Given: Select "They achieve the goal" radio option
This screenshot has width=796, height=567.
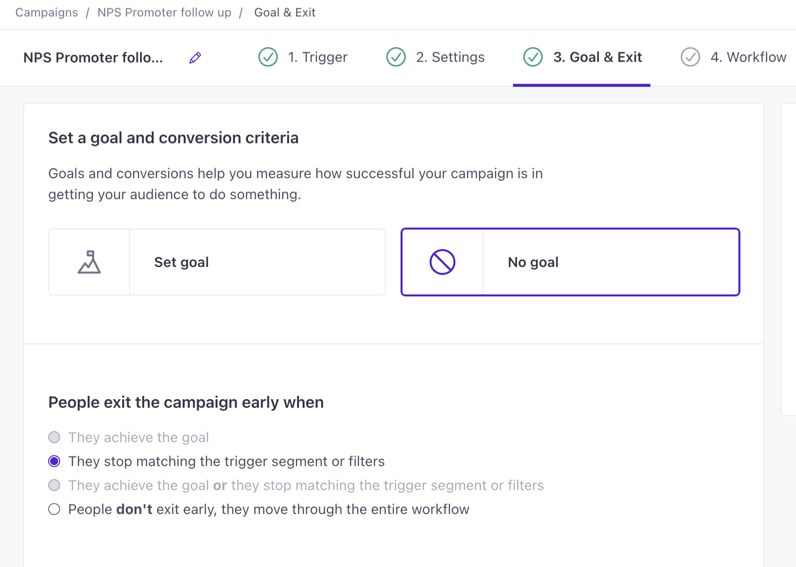Looking at the screenshot, I should click(x=54, y=437).
